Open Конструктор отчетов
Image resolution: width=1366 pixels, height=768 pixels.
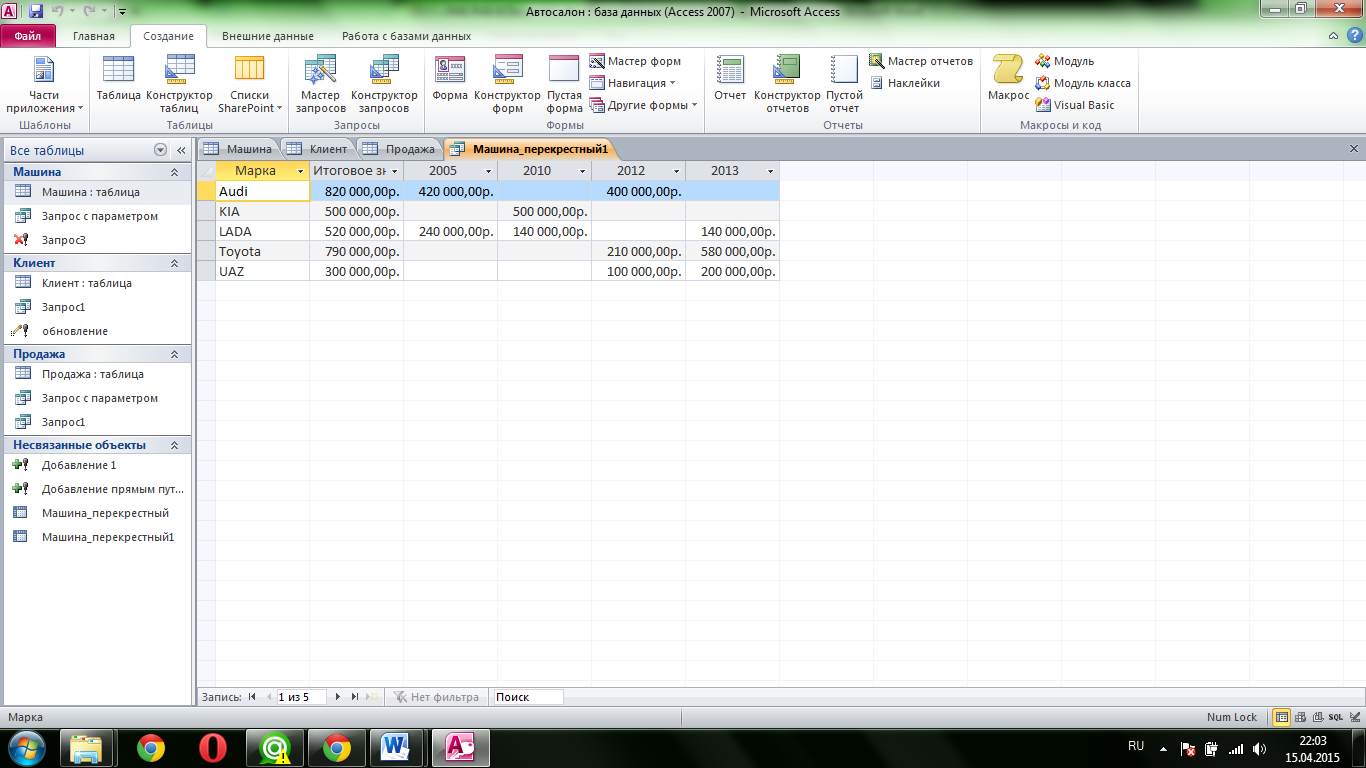[x=787, y=84]
